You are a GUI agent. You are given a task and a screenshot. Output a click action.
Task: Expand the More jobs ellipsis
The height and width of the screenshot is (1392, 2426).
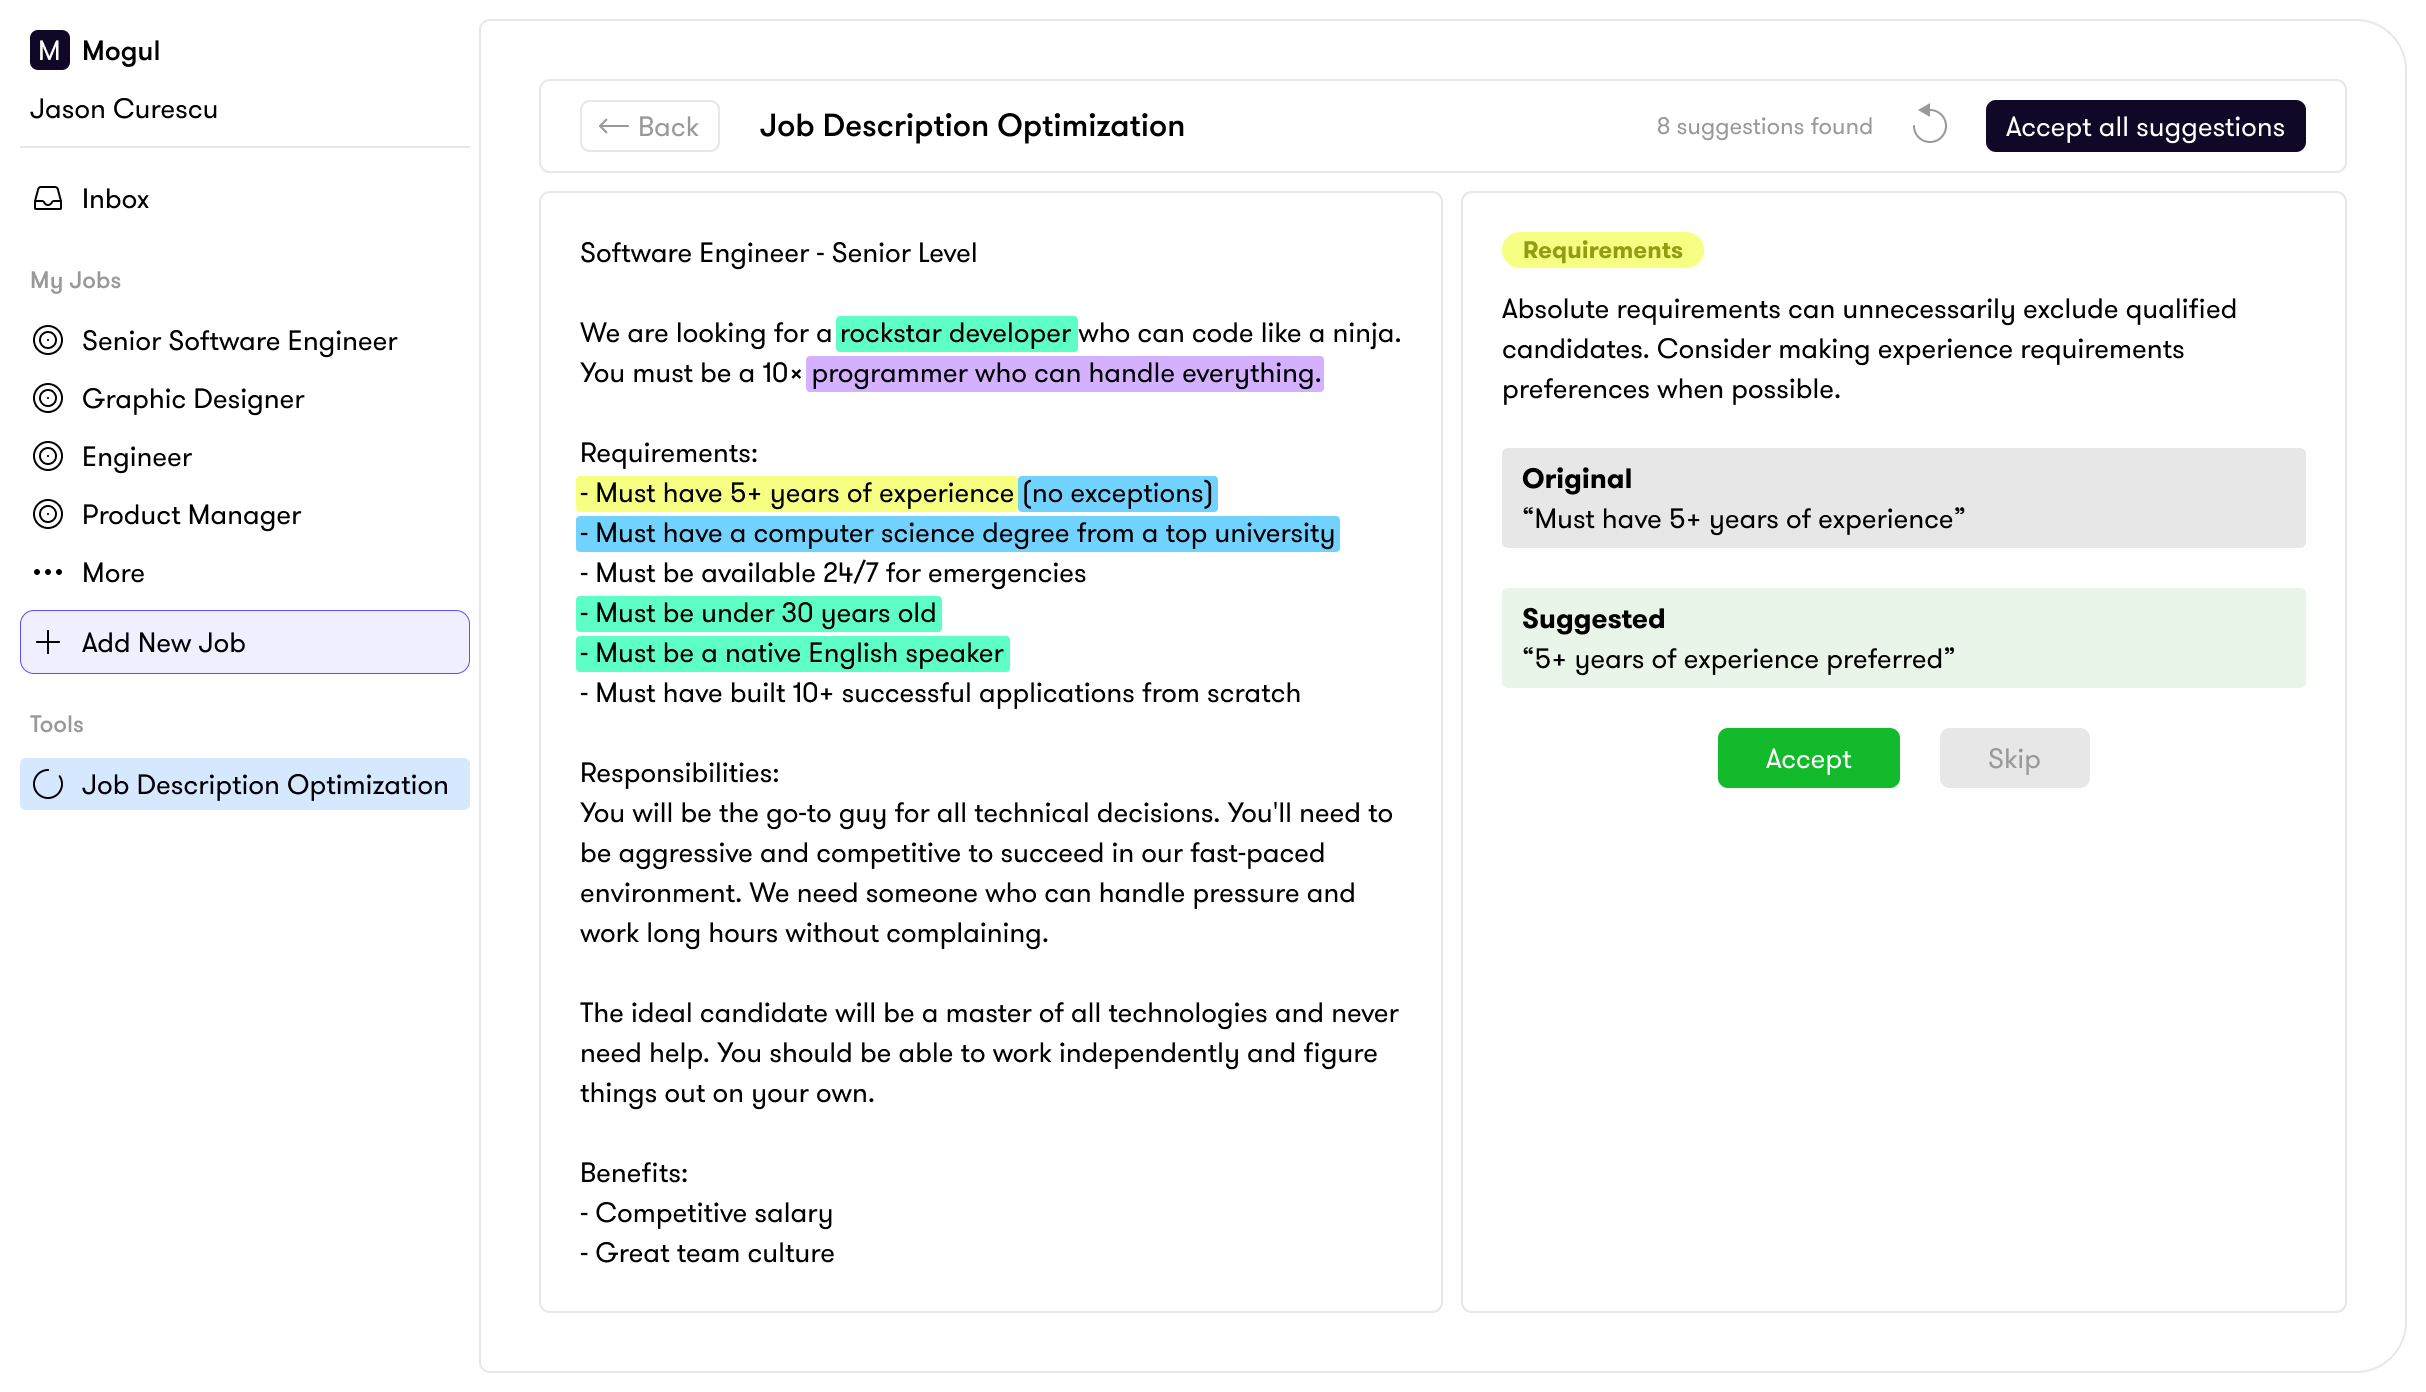[48, 572]
